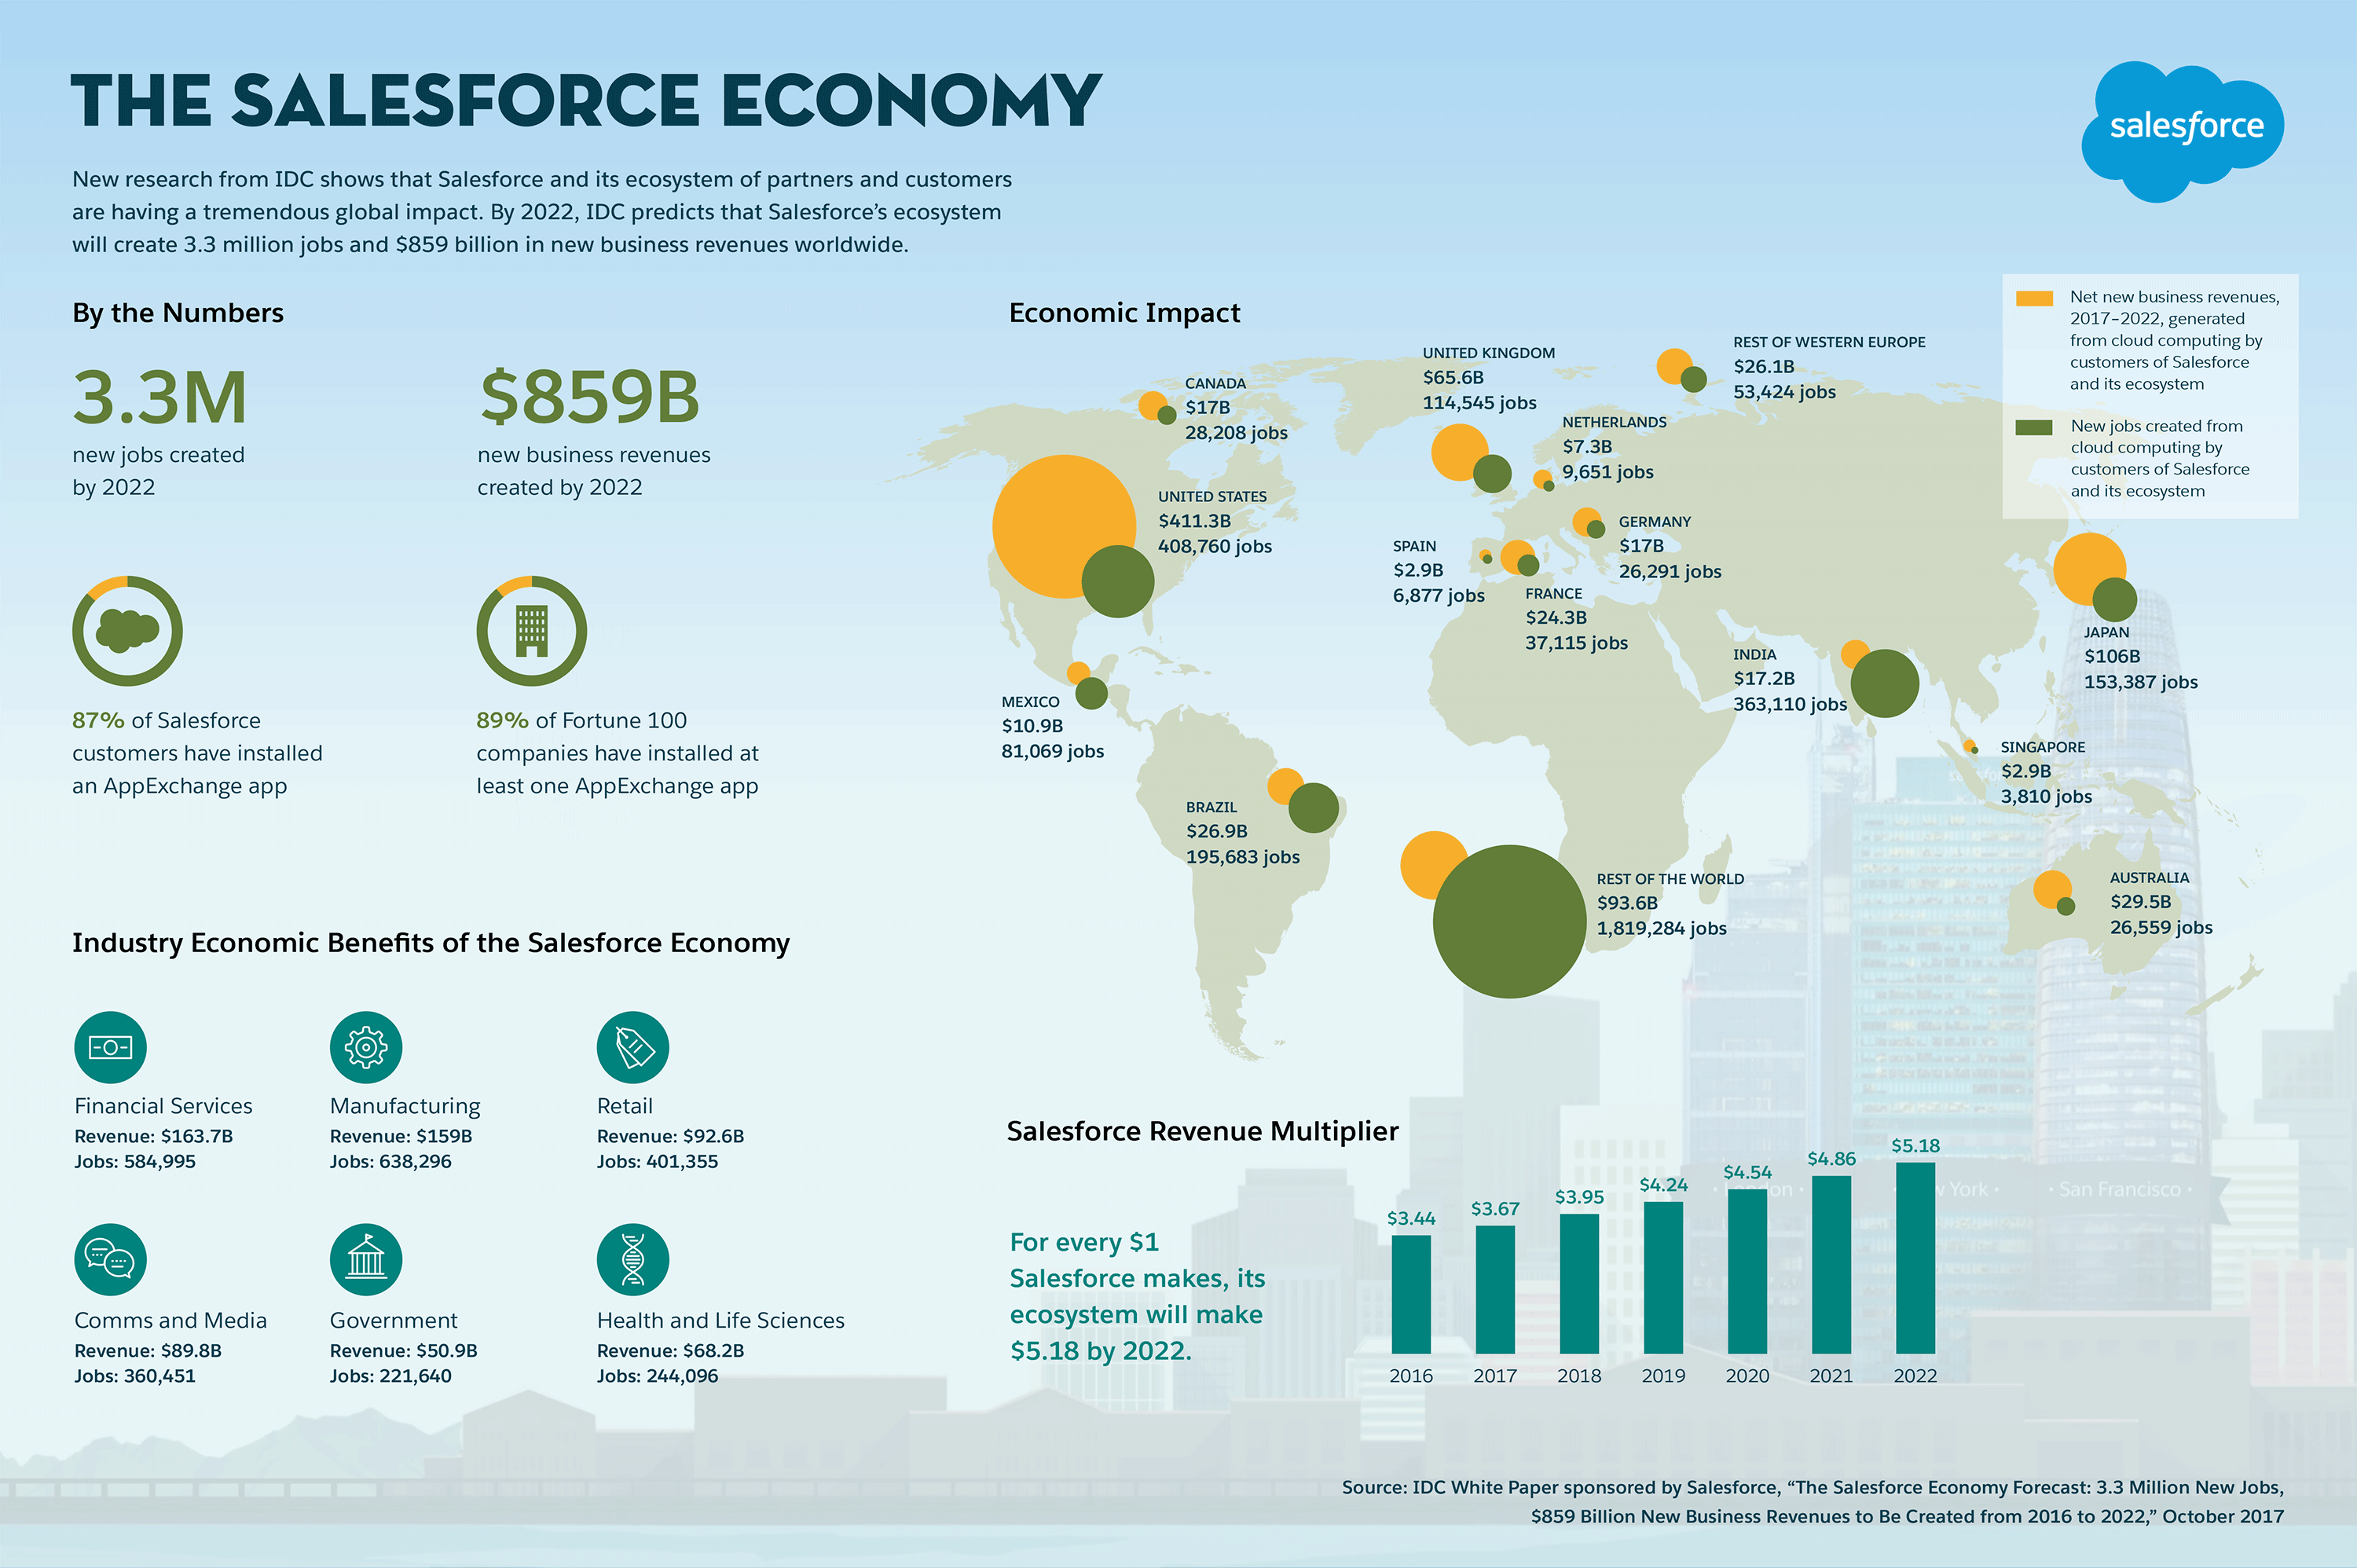Image resolution: width=2357 pixels, height=1568 pixels.
Task: Click '6,877 jobs' under Spain
Action: [x=1438, y=596]
